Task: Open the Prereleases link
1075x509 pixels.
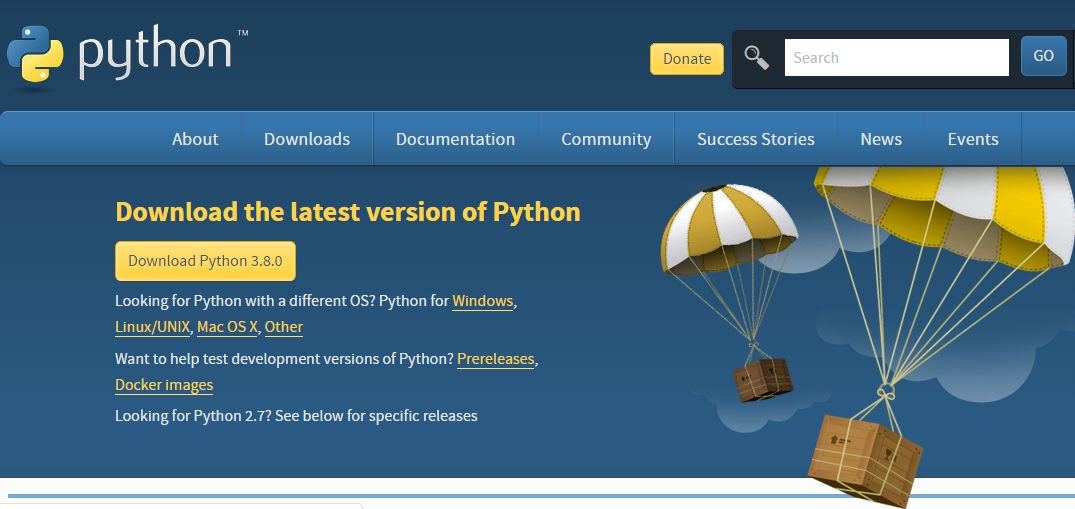Action: 496,359
